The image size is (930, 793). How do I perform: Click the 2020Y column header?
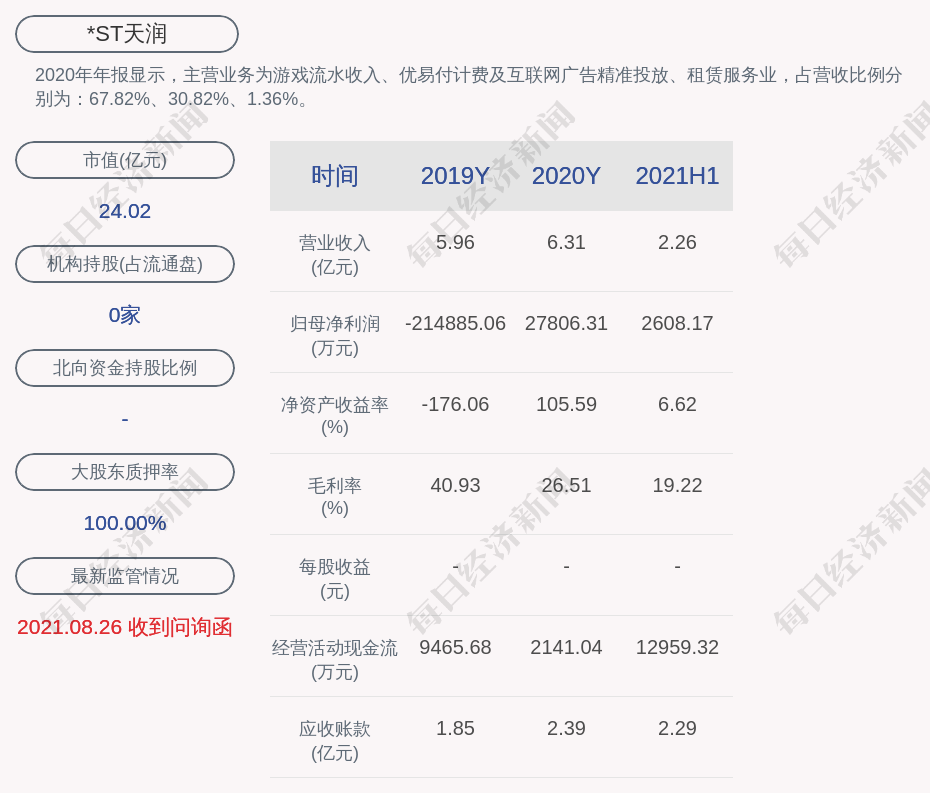[x=566, y=176]
